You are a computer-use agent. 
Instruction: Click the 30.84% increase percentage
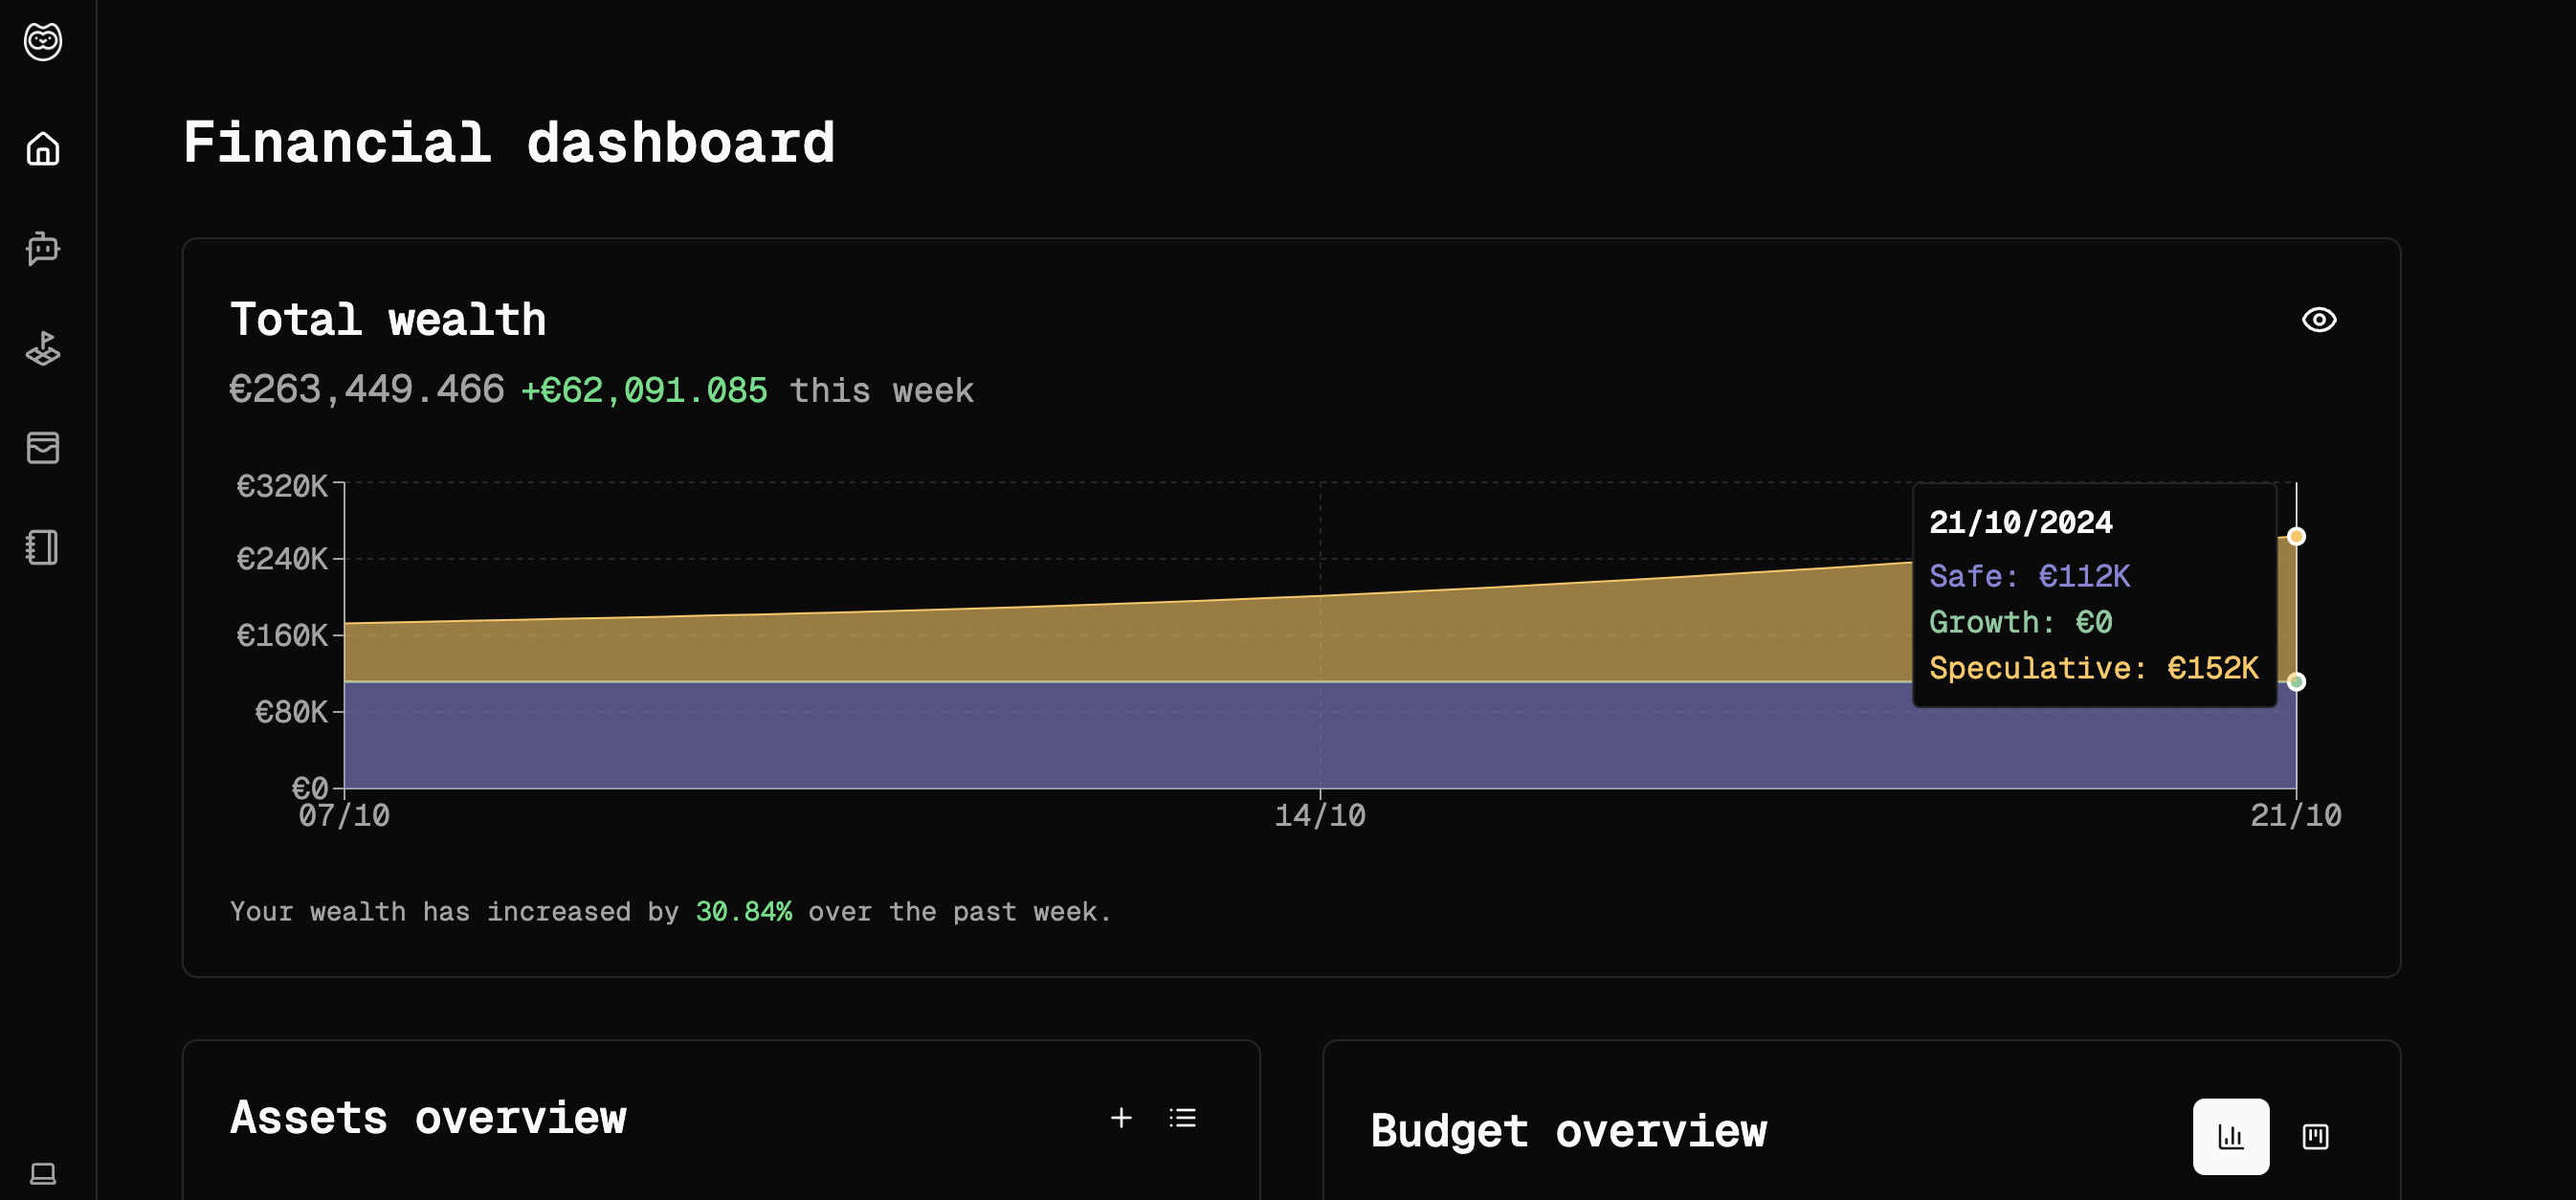click(744, 912)
